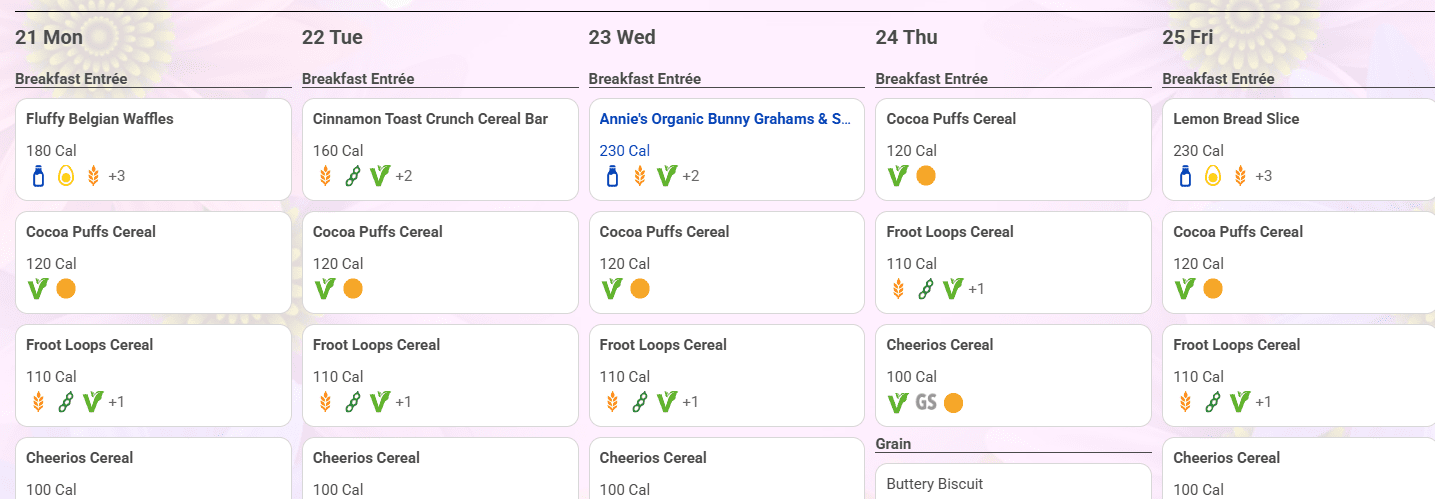Click GS icon on Thursday's Cheerios Cereal

926,402
